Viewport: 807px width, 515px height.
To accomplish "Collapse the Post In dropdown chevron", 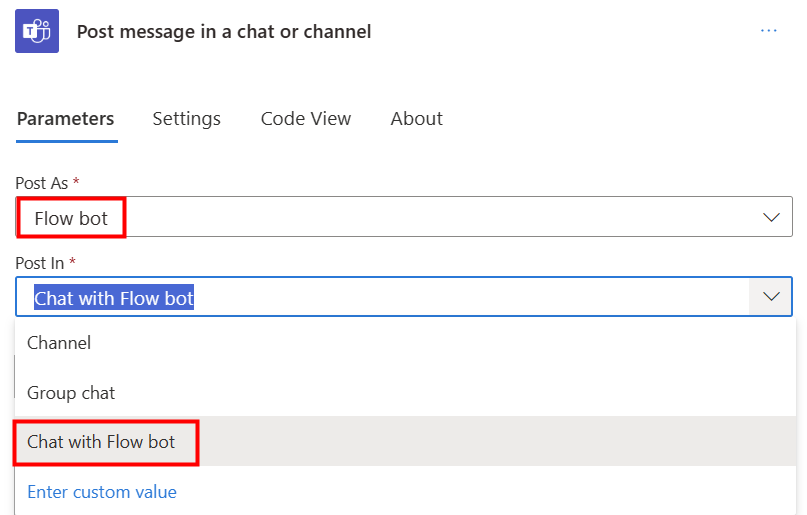I will [770, 297].
